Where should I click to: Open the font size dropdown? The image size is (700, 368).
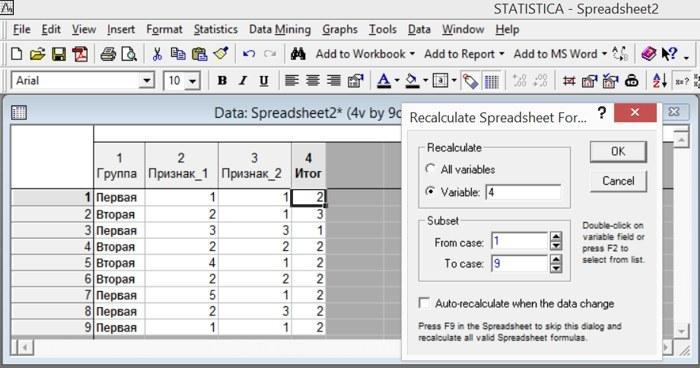[192, 81]
